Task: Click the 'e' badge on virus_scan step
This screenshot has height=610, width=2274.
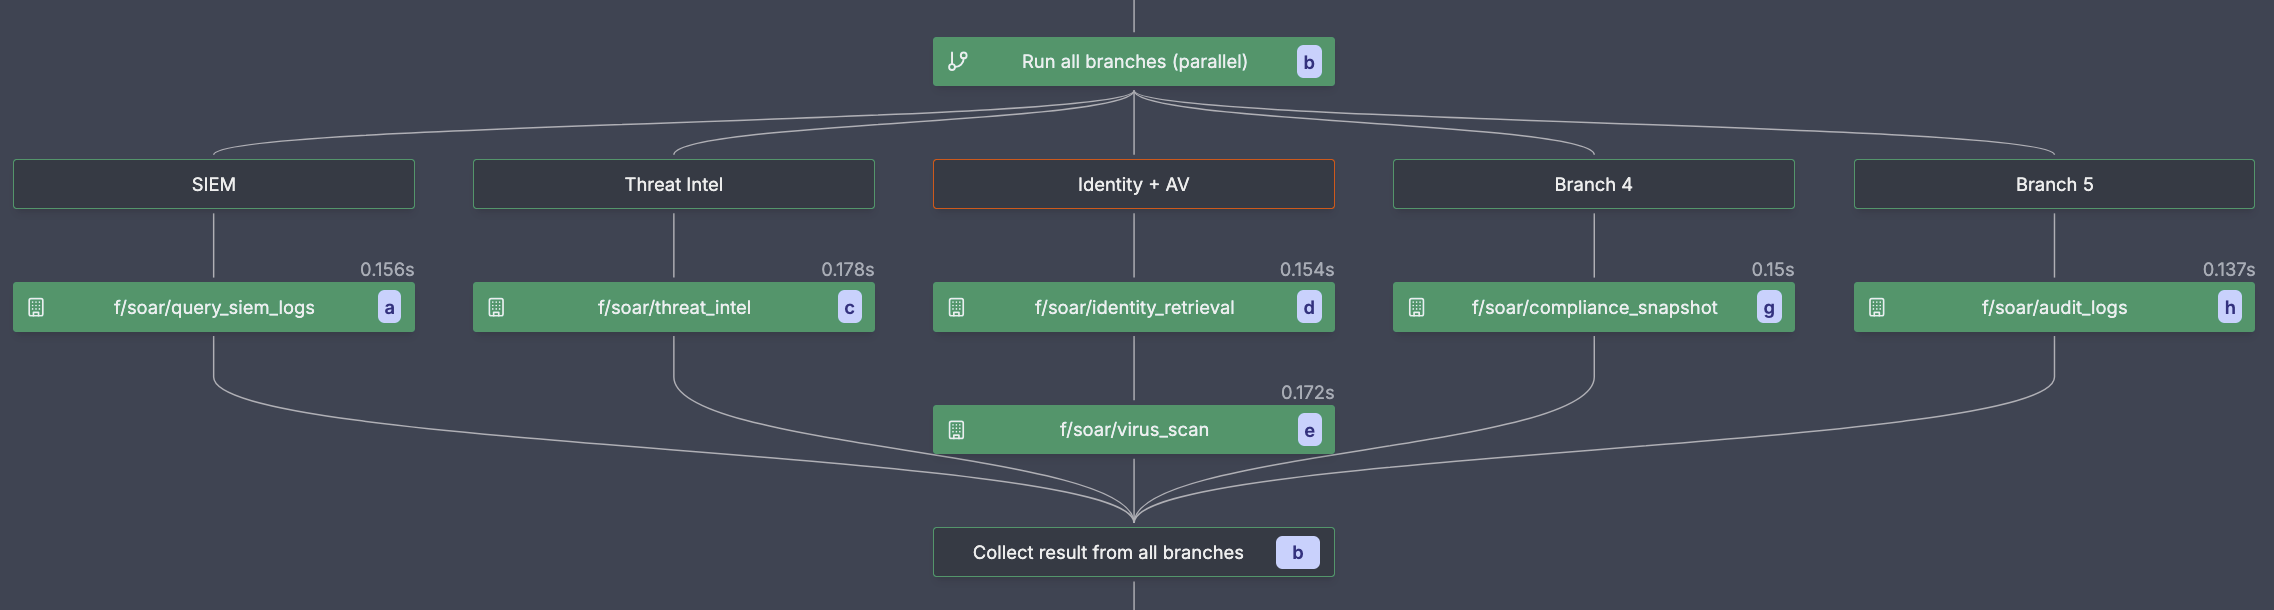Action: pos(1309,431)
